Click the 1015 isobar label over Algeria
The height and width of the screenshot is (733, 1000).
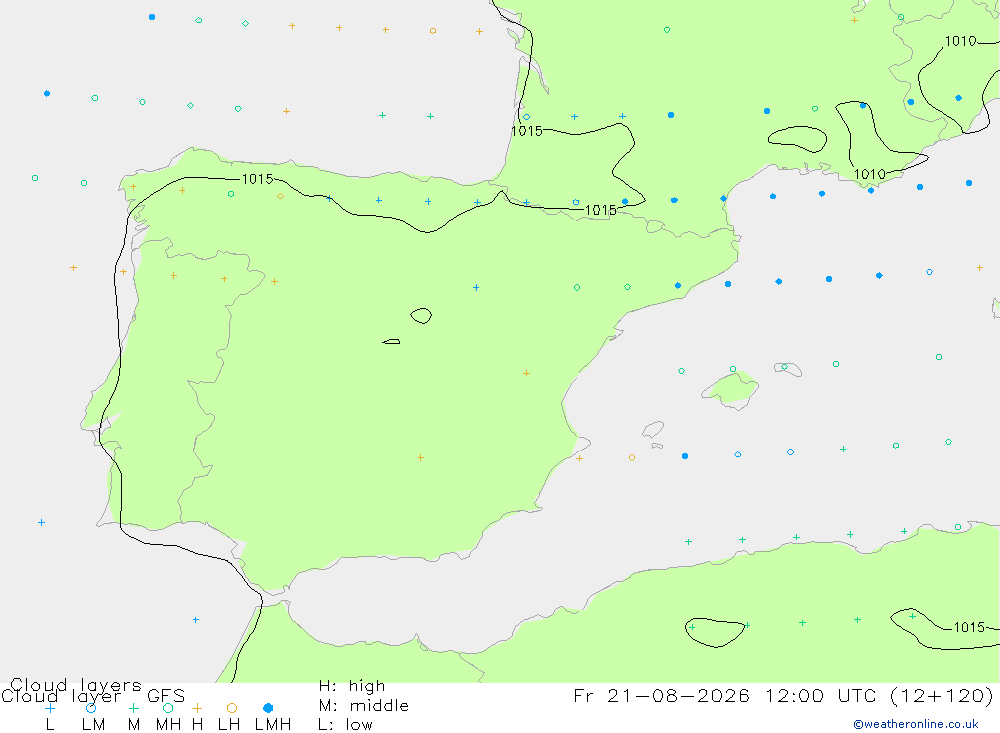969,627
